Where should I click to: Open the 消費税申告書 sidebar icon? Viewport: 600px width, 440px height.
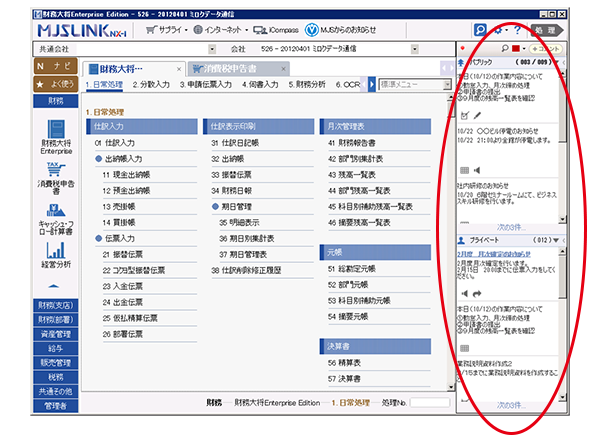coord(56,178)
